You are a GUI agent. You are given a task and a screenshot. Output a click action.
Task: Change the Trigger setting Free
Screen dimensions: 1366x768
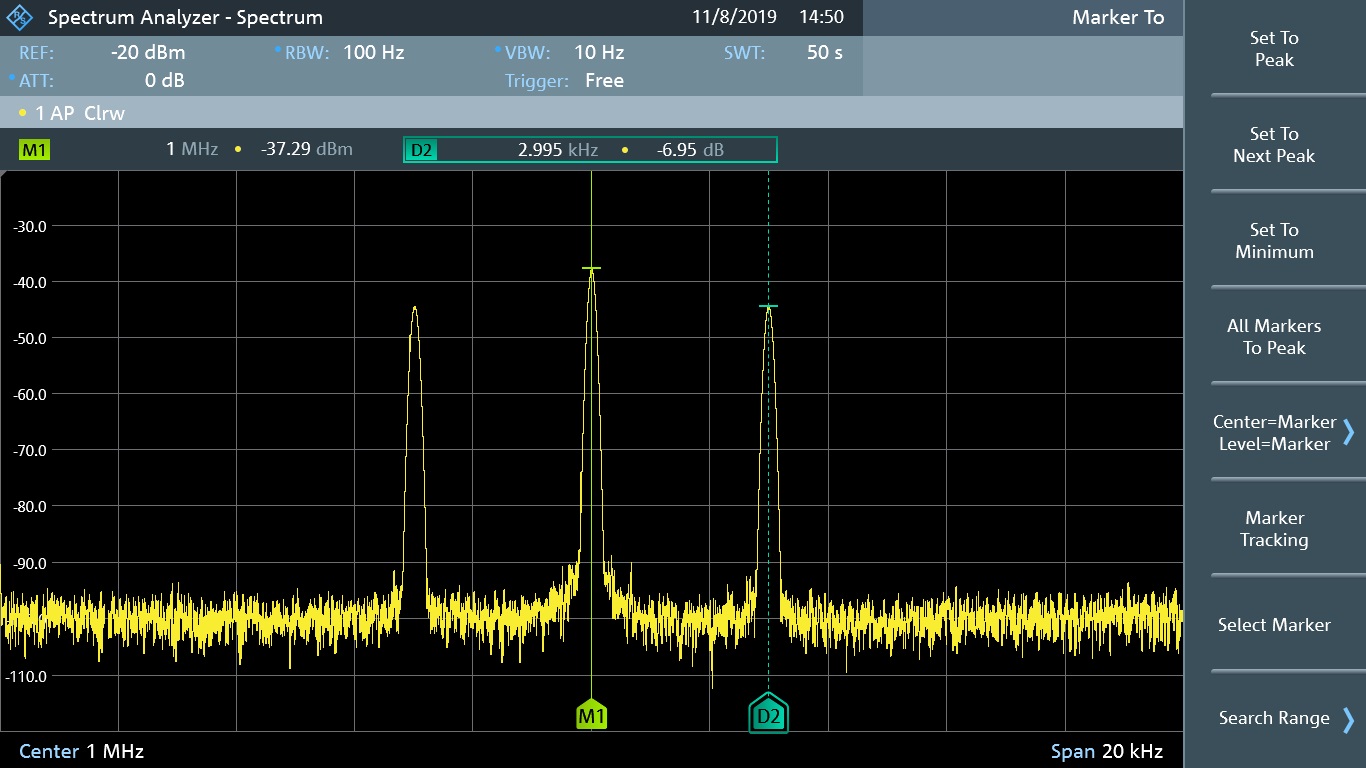coord(604,80)
